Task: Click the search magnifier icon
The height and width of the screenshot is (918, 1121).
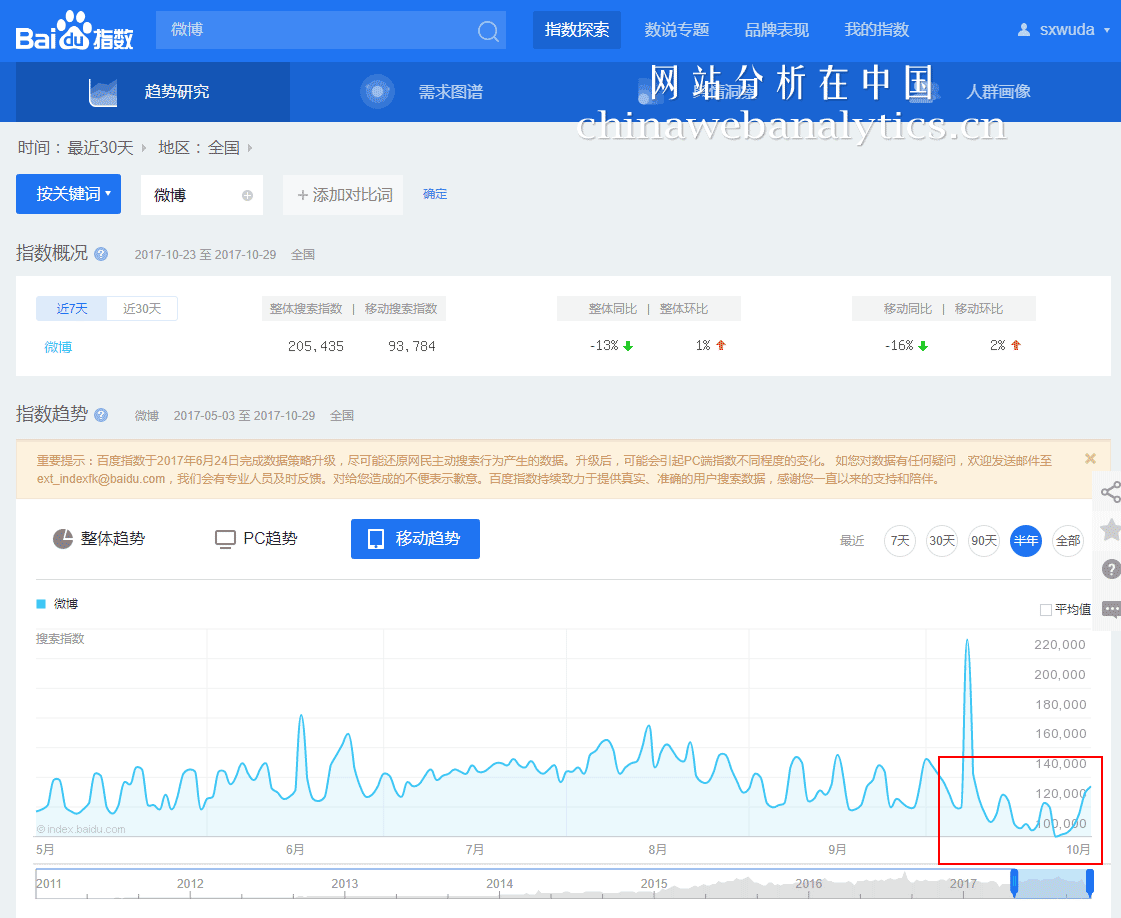Action: [488, 31]
